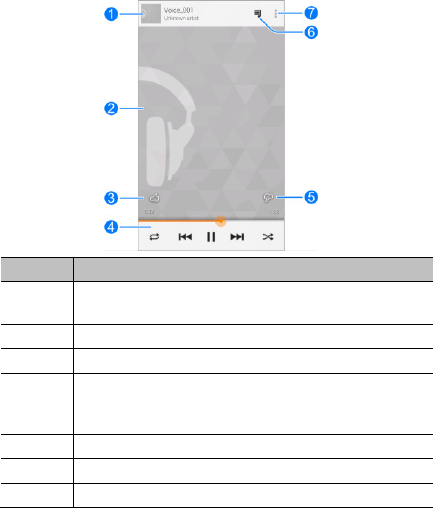
Task: Click the blue callout circle numbered 1
Action: click(111, 14)
